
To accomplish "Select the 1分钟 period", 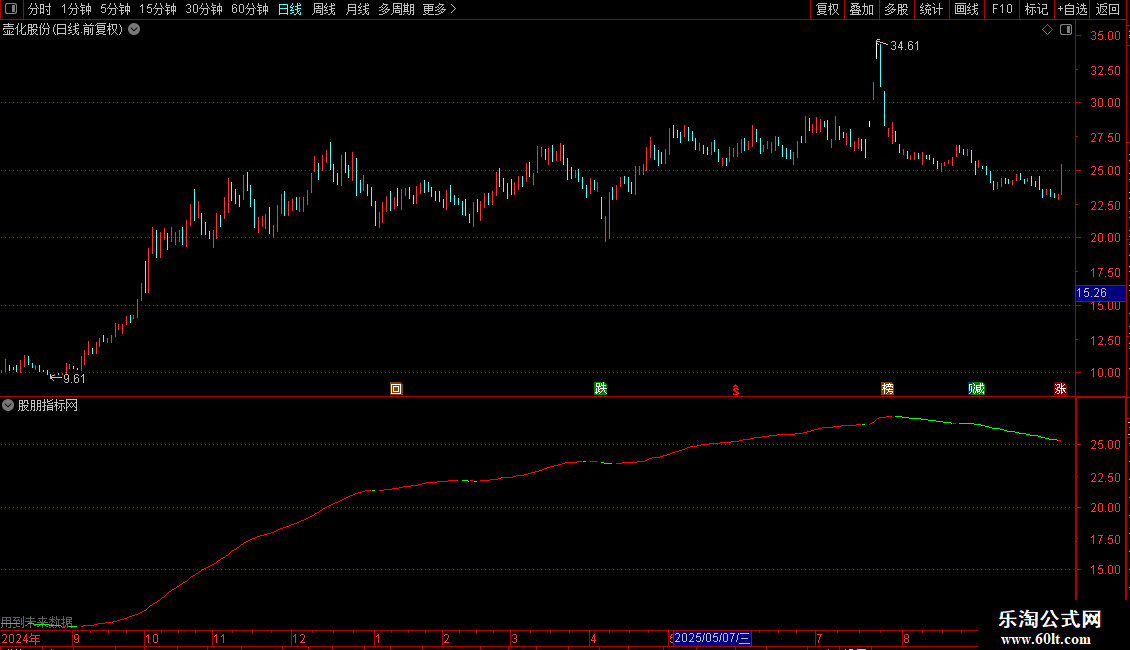I will 76,9.
